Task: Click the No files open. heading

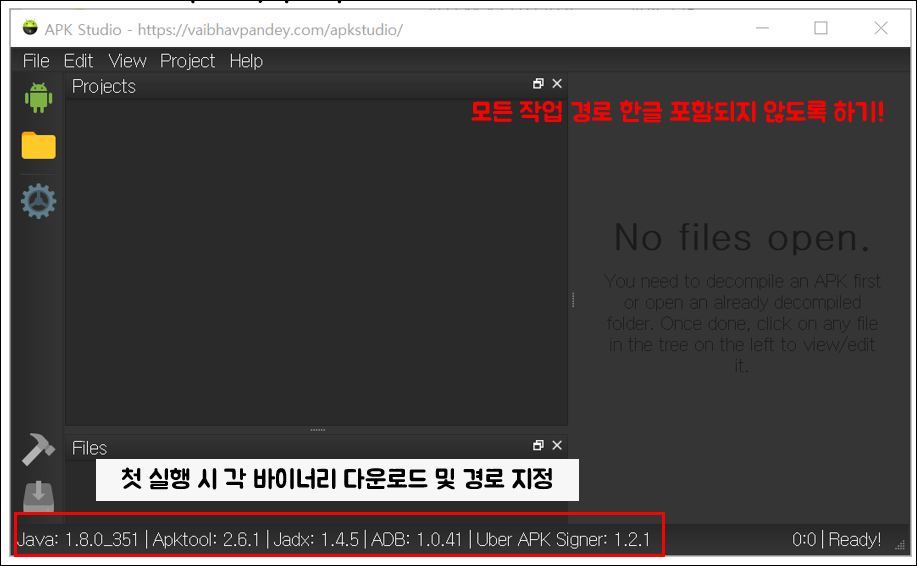Action: click(x=742, y=238)
